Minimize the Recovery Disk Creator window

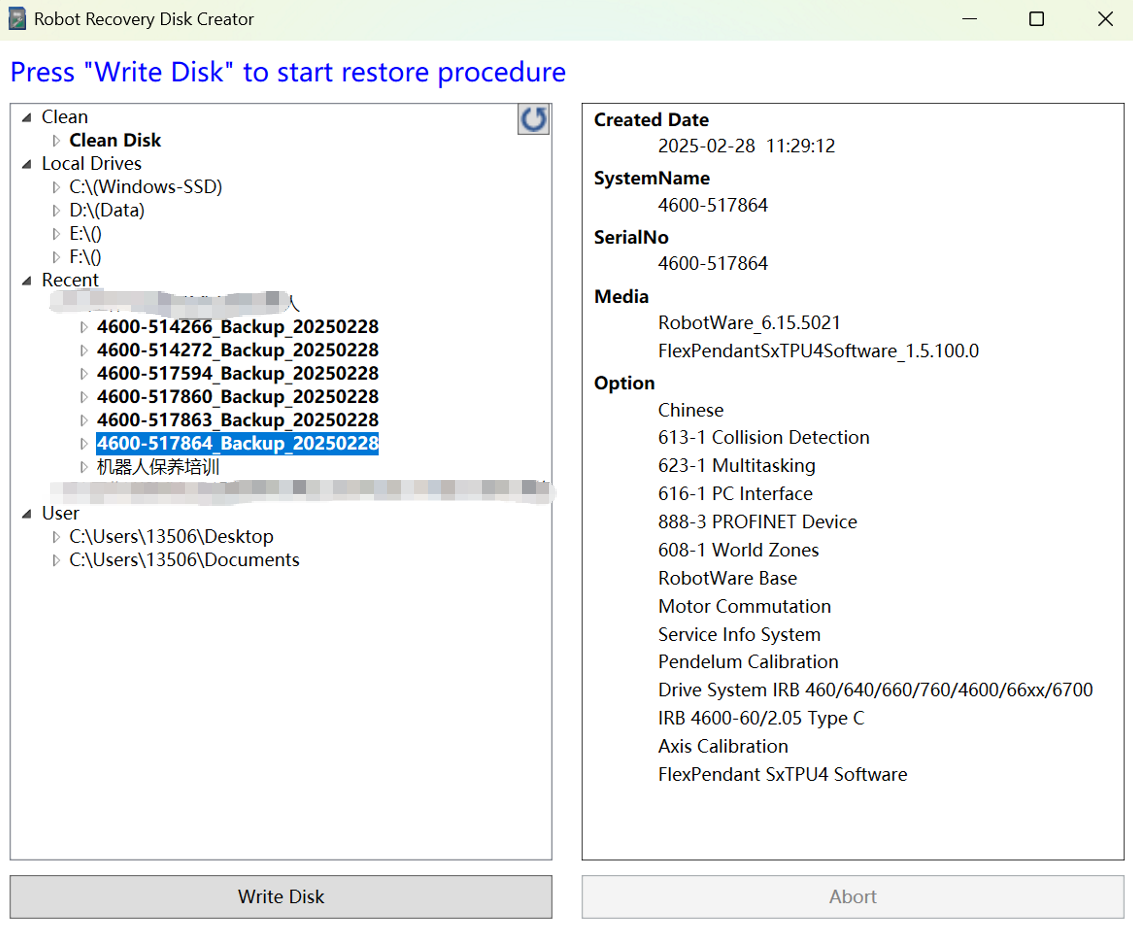pyautogui.click(x=970, y=19)
